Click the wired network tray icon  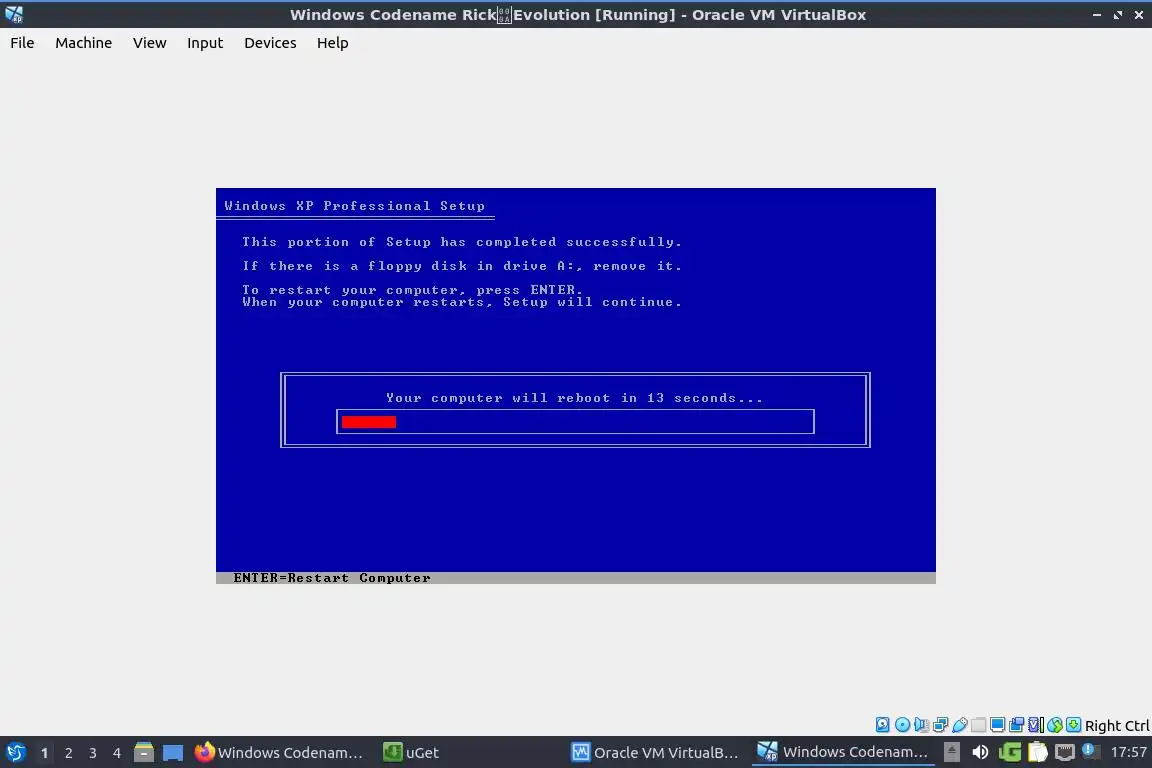point(1065,752)
